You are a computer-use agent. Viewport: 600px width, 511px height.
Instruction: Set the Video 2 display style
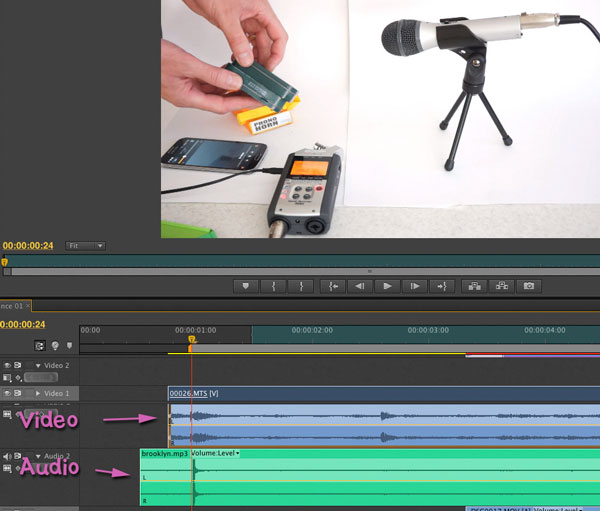[x=7, y=378]
